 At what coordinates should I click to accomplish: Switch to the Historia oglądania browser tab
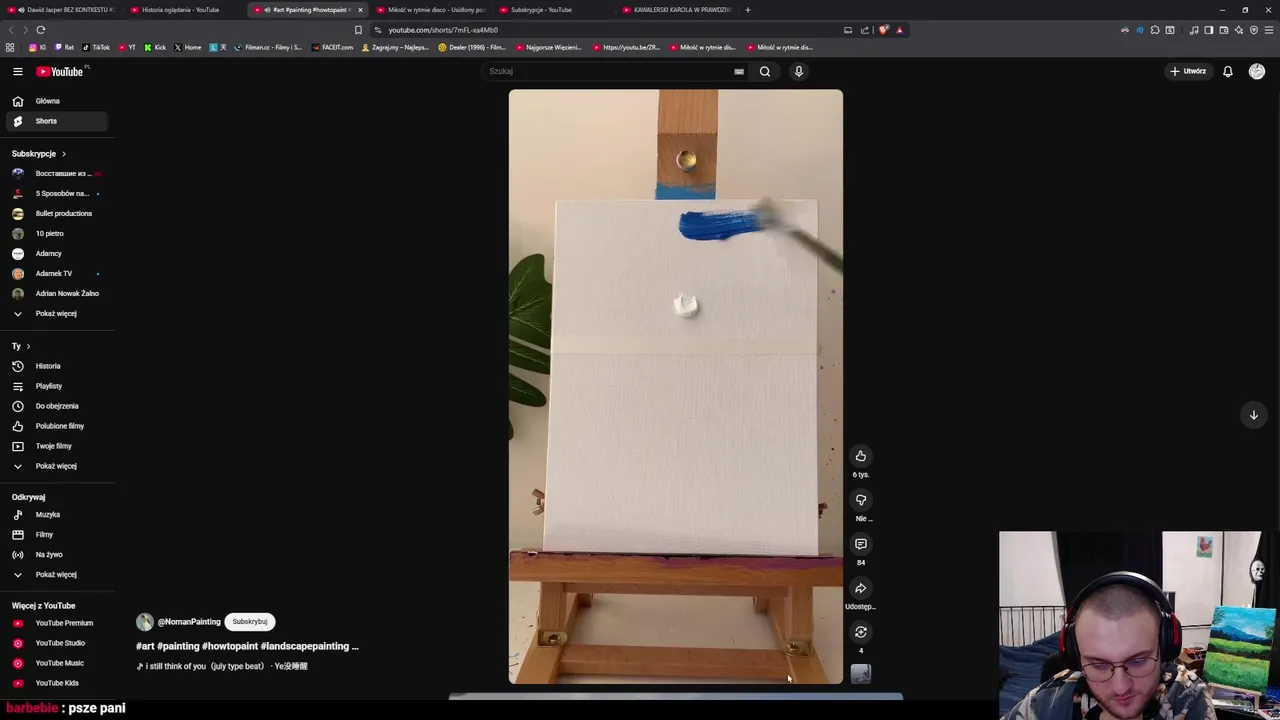tap(180, 10)
